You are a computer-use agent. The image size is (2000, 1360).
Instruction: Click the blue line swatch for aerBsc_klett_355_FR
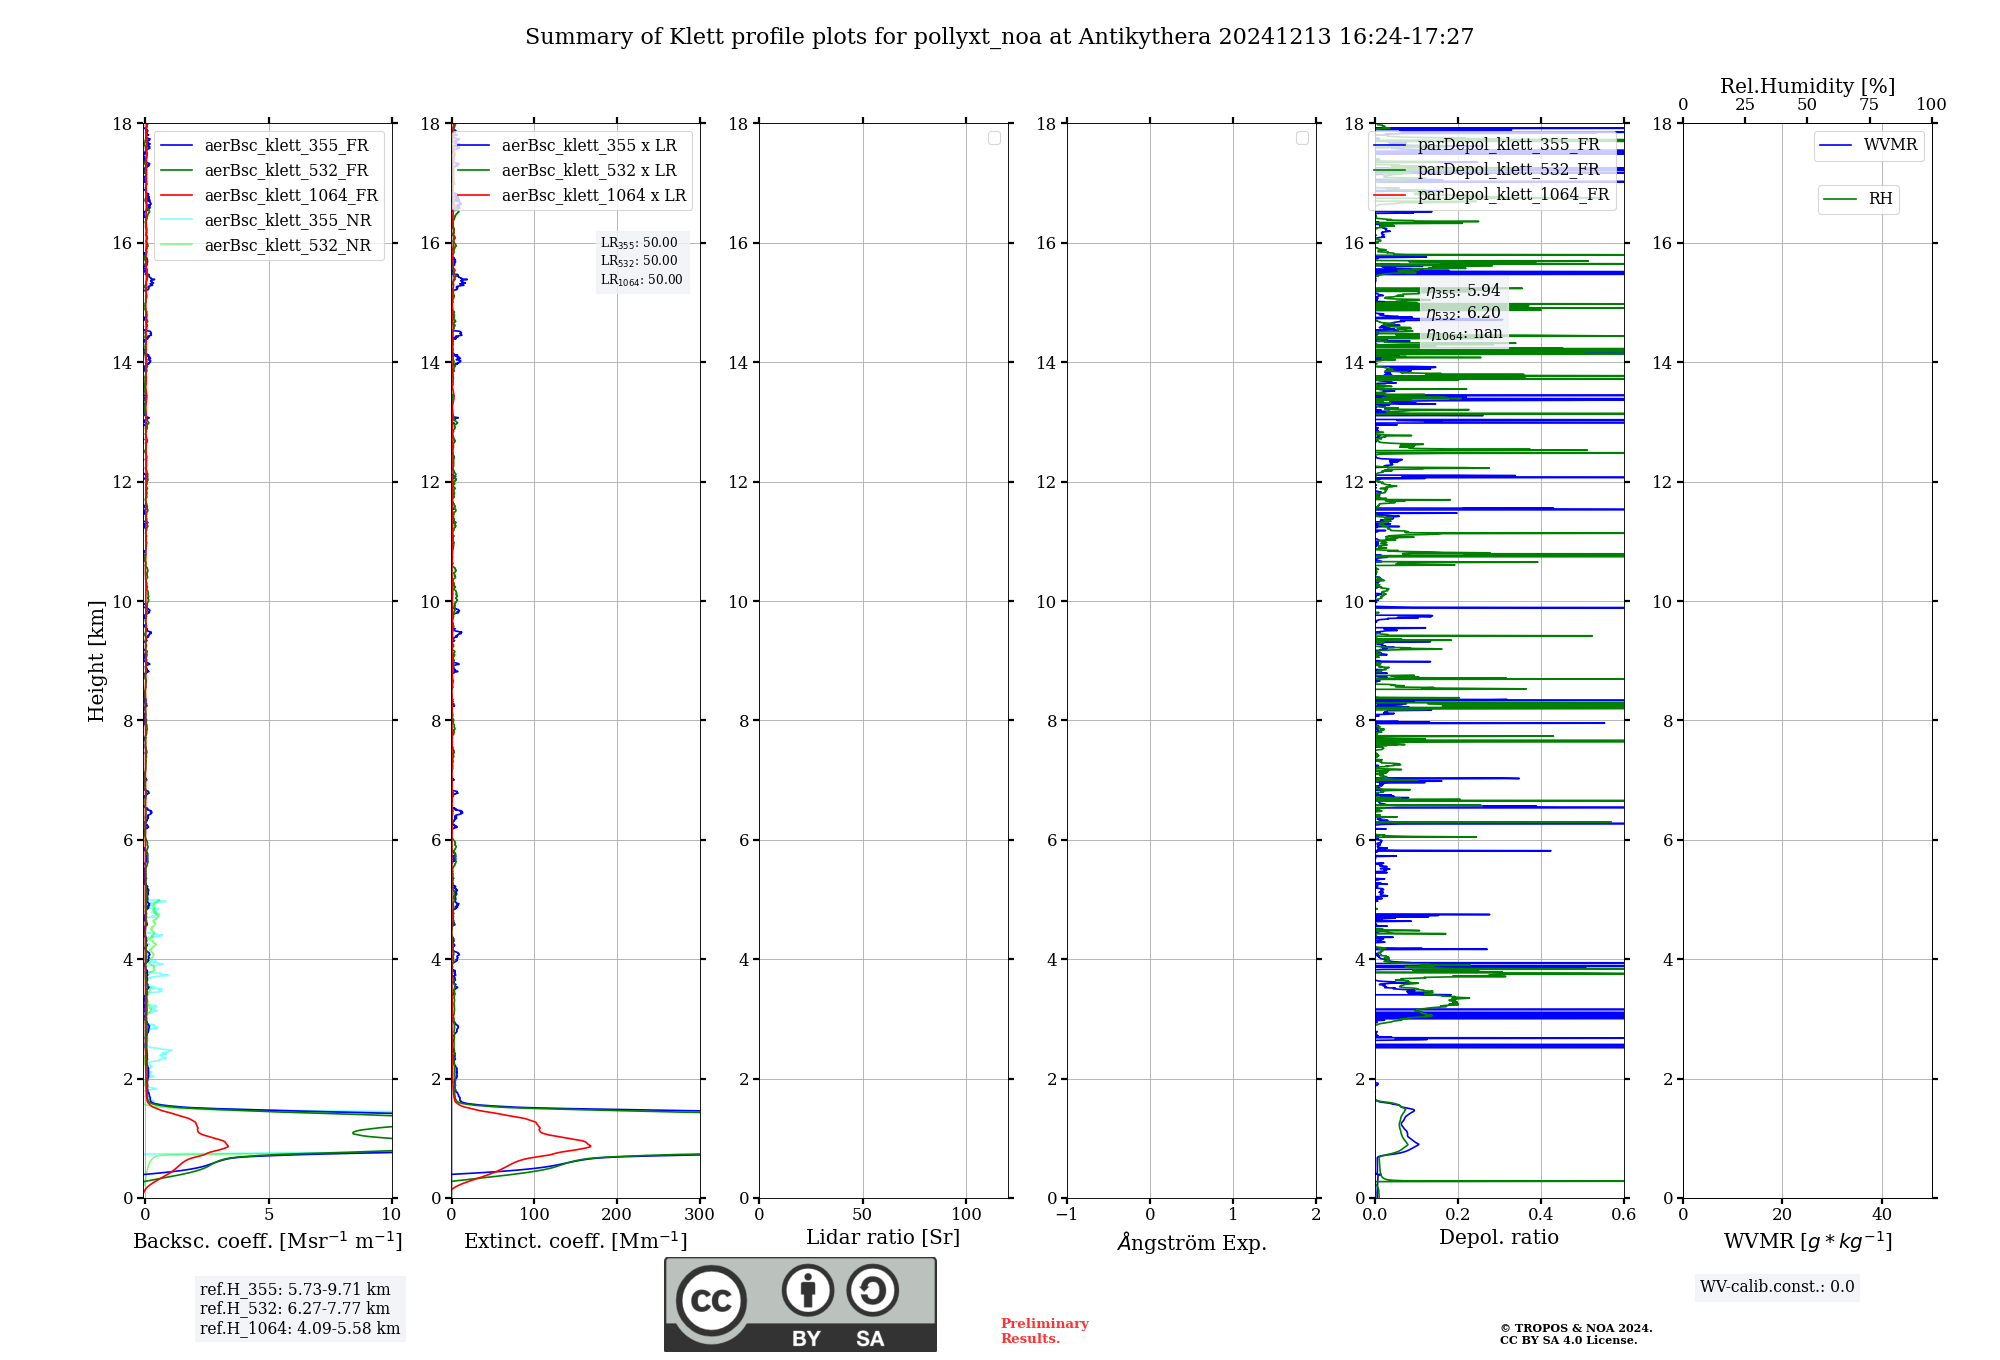(x=177, y=146)
